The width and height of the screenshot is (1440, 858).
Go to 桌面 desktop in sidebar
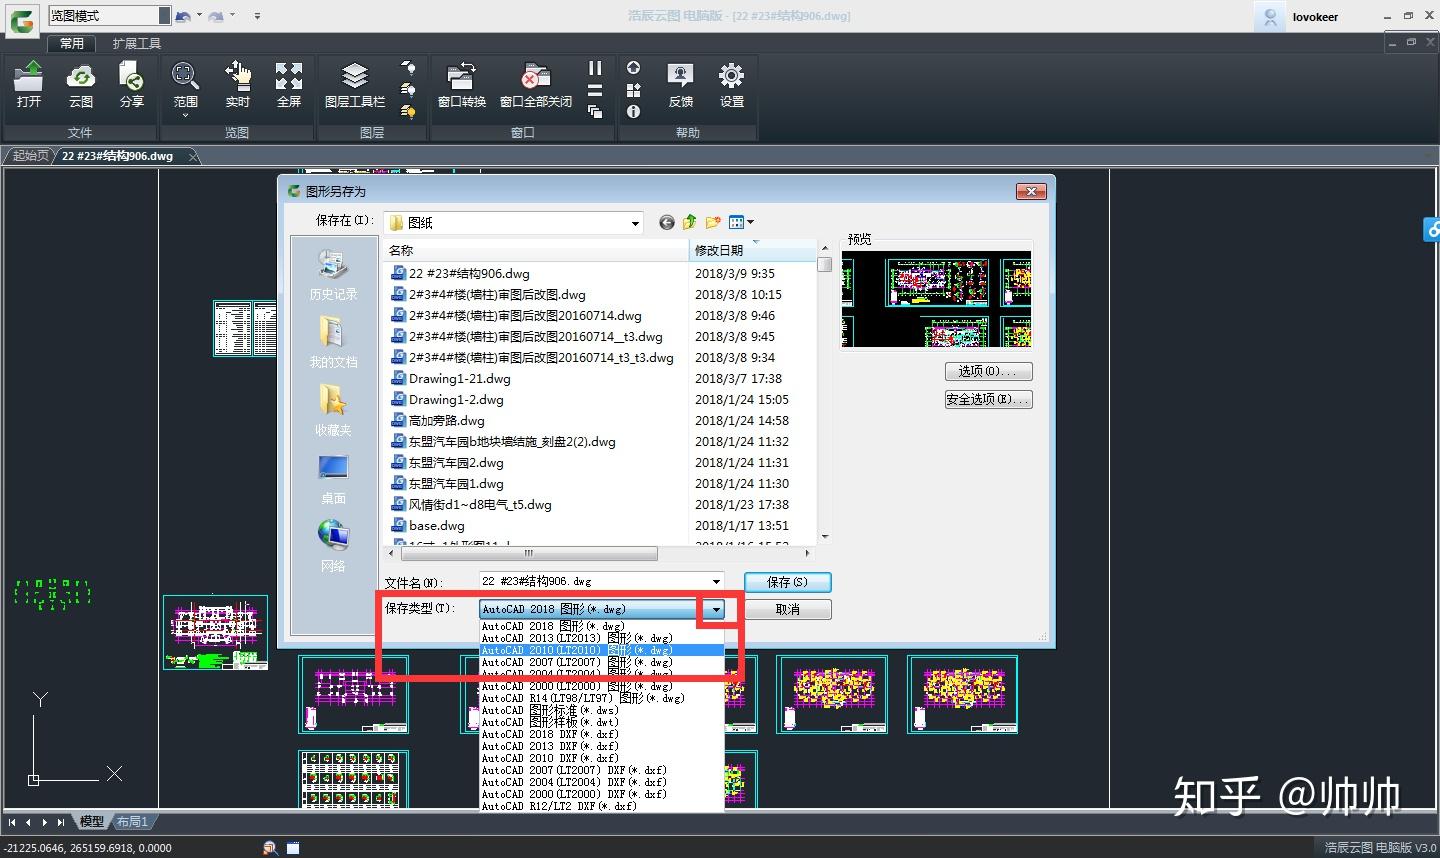(x=333, y=479)
